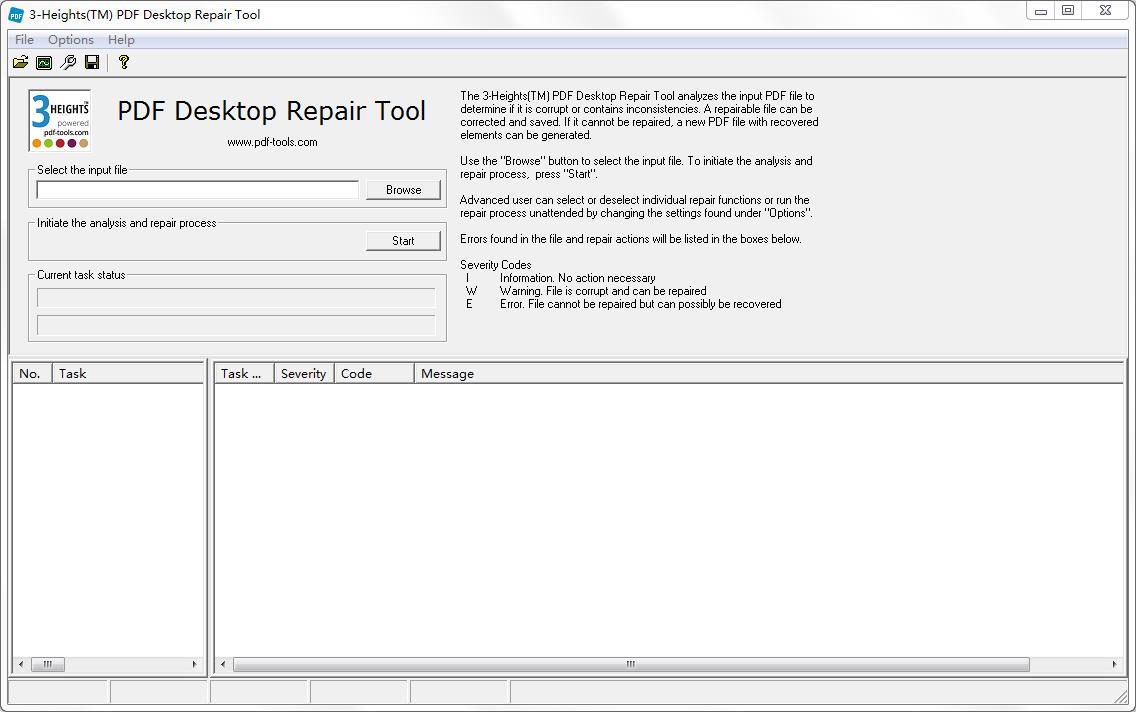Click the Task column header in the left list

coord(128,374)
